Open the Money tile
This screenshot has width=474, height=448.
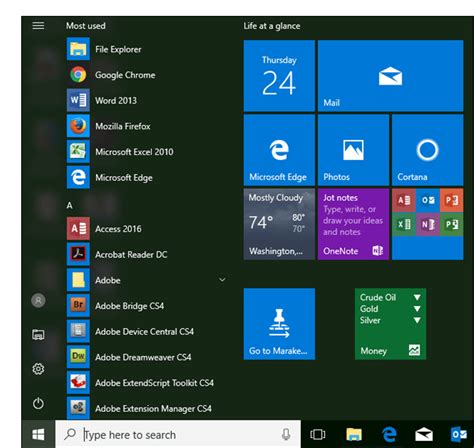point(390,324)
